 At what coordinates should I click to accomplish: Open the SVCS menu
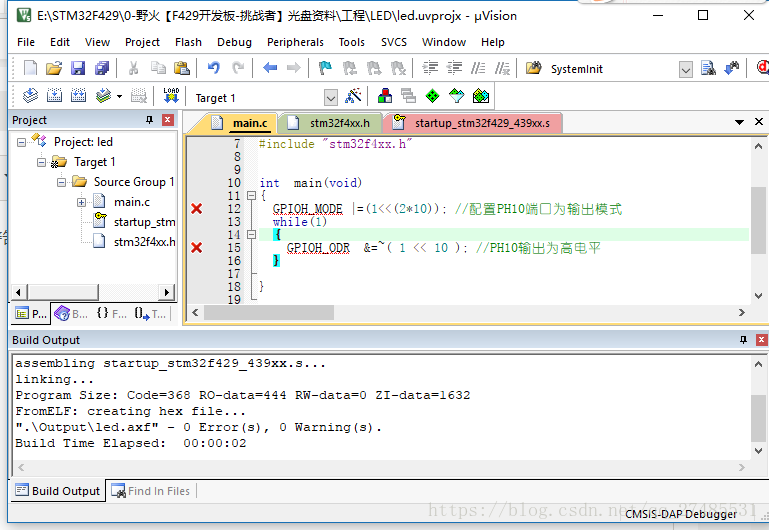394,42
